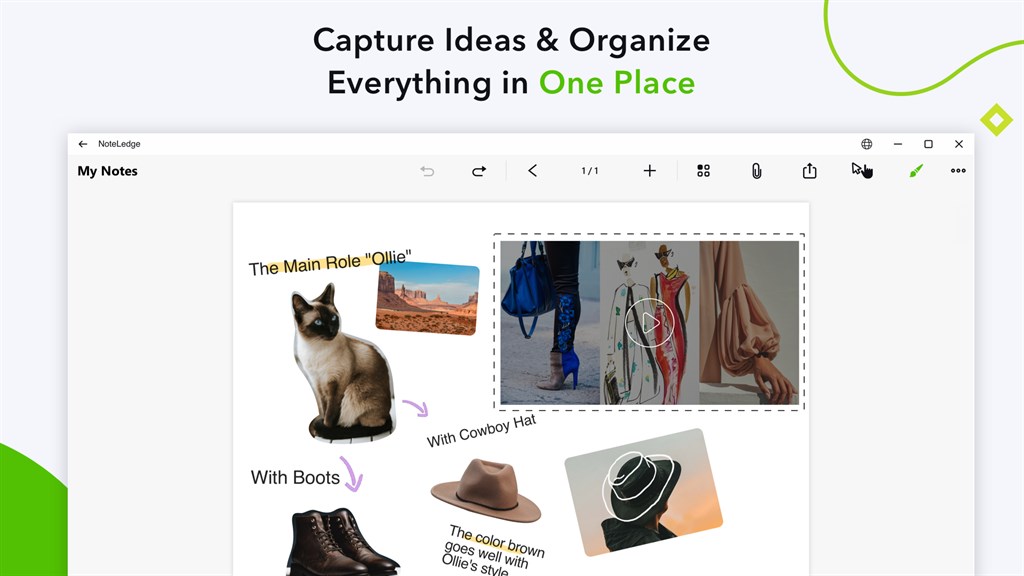The height and width of the screenshot is (576, 1024).
Task: Select the photo of person wearing black hat
Action: [x=643, y=492]
